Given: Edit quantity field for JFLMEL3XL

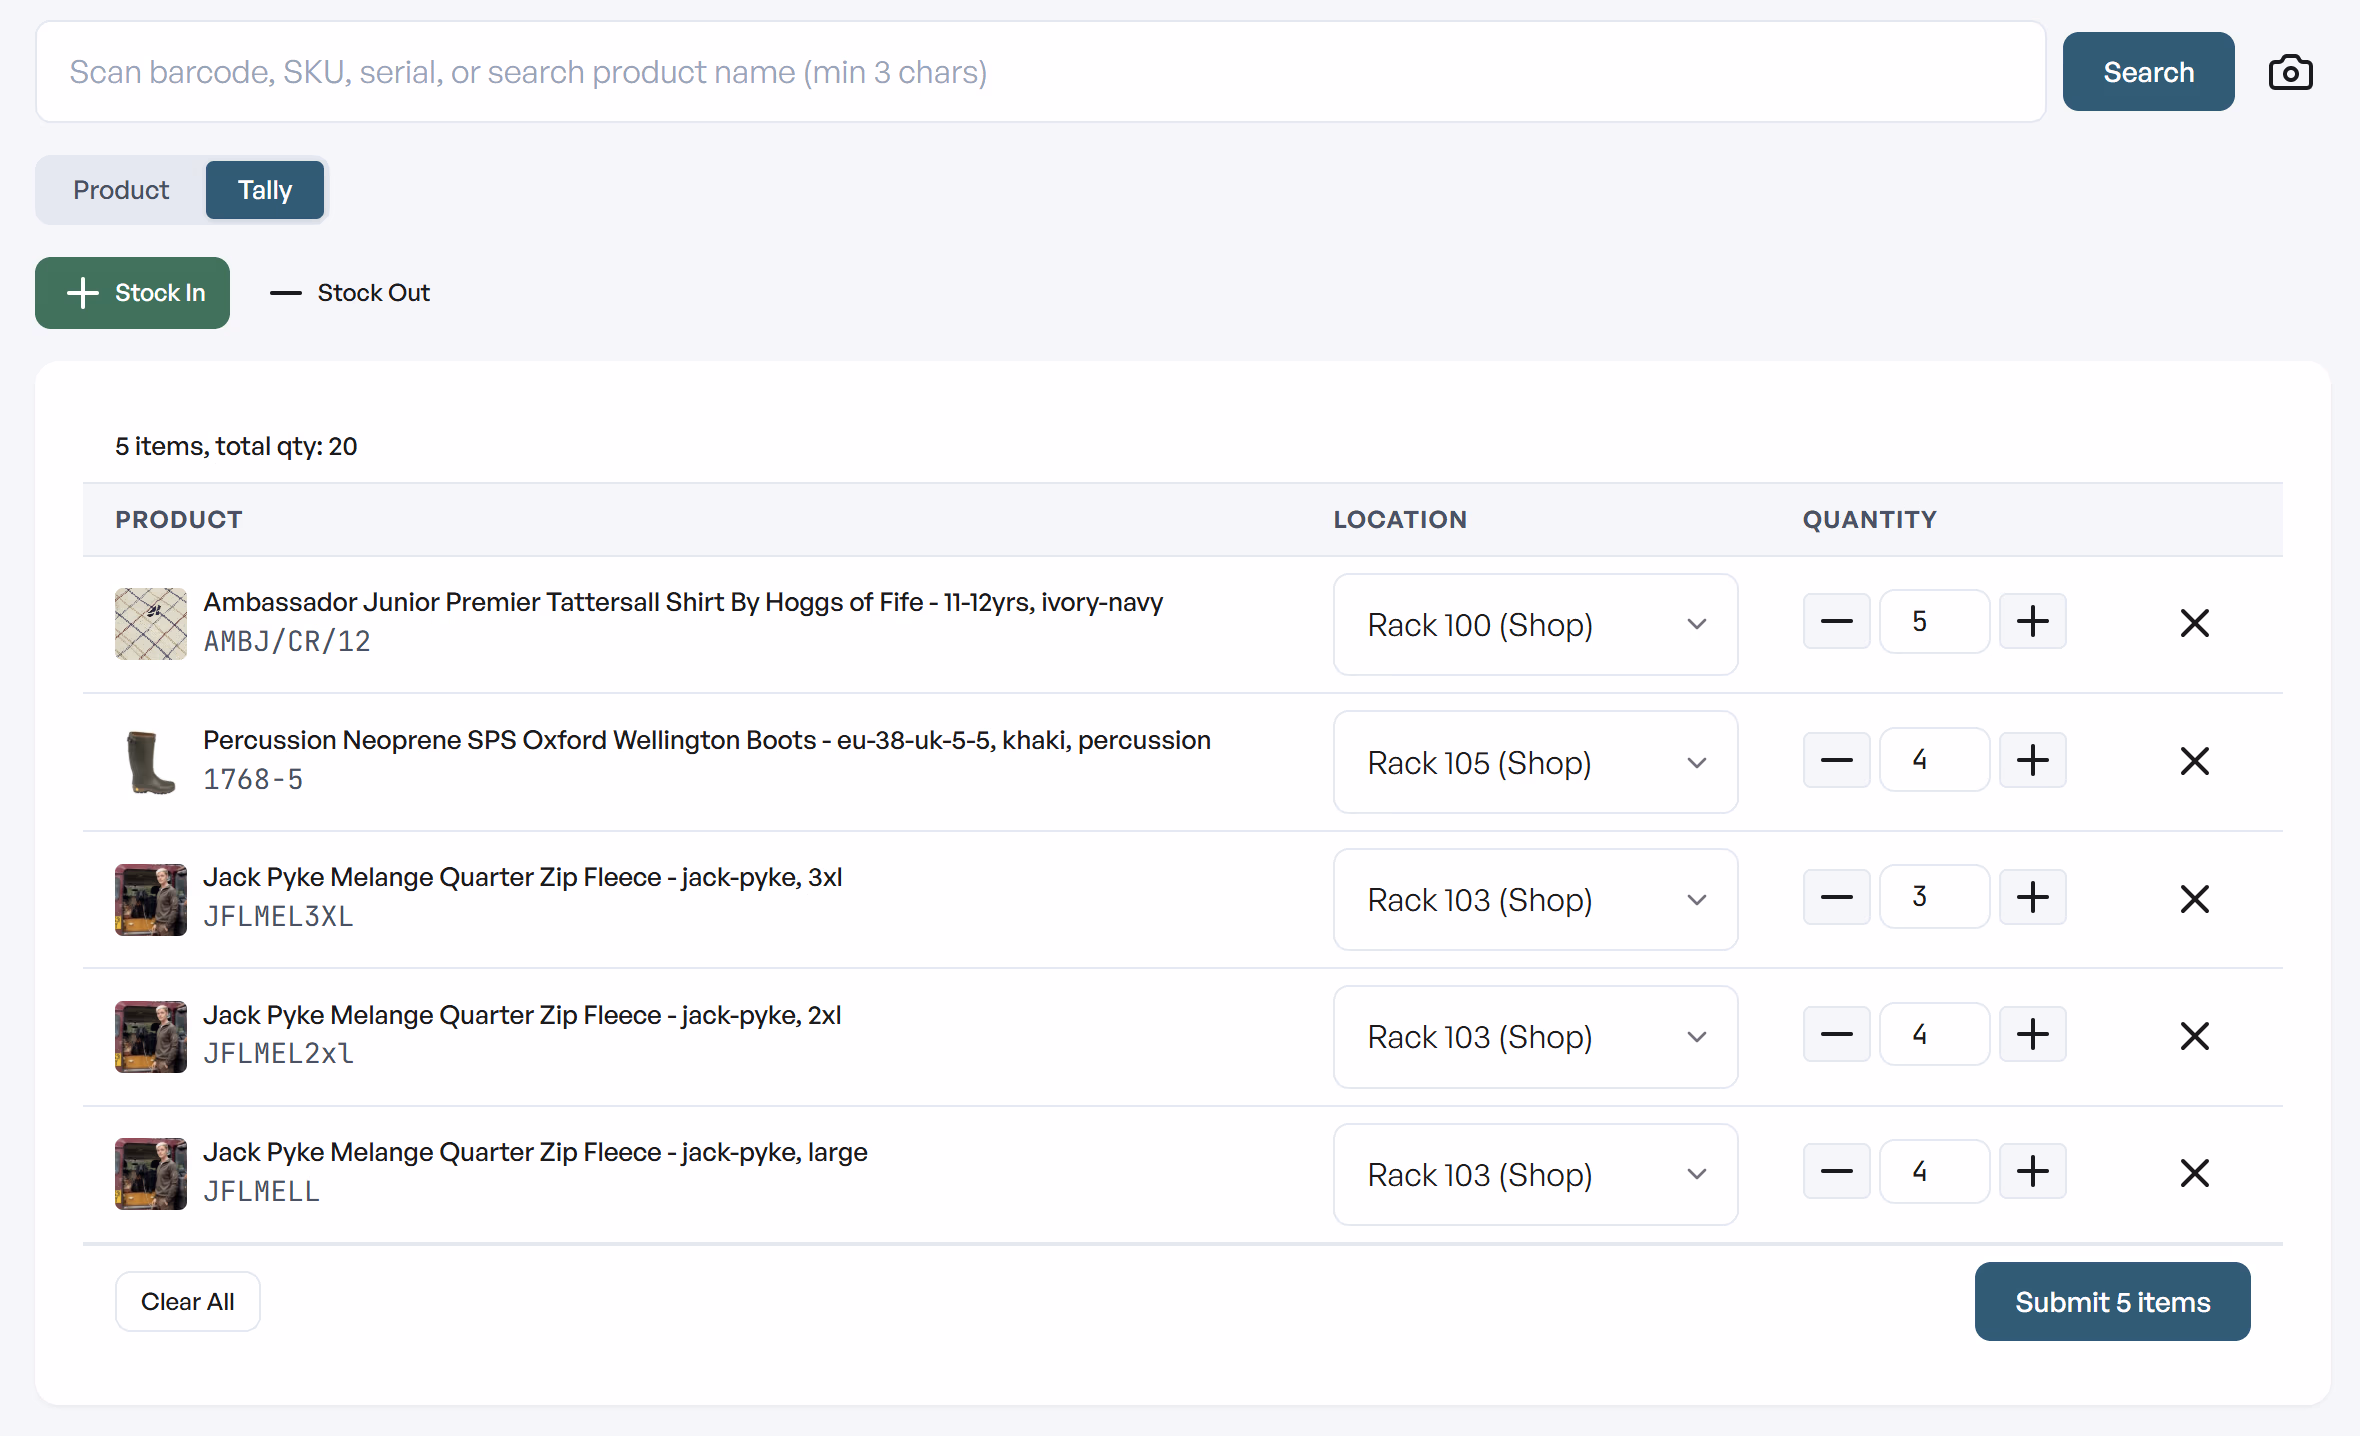Looking at the screenshot, I should pyautogui.click(x=1934, y=897).
